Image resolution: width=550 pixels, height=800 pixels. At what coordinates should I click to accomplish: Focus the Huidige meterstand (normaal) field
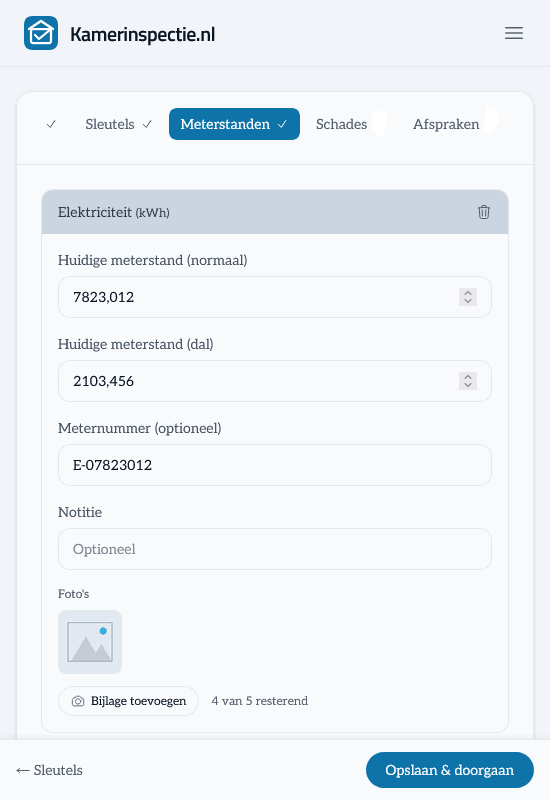[x=275, y=297]
